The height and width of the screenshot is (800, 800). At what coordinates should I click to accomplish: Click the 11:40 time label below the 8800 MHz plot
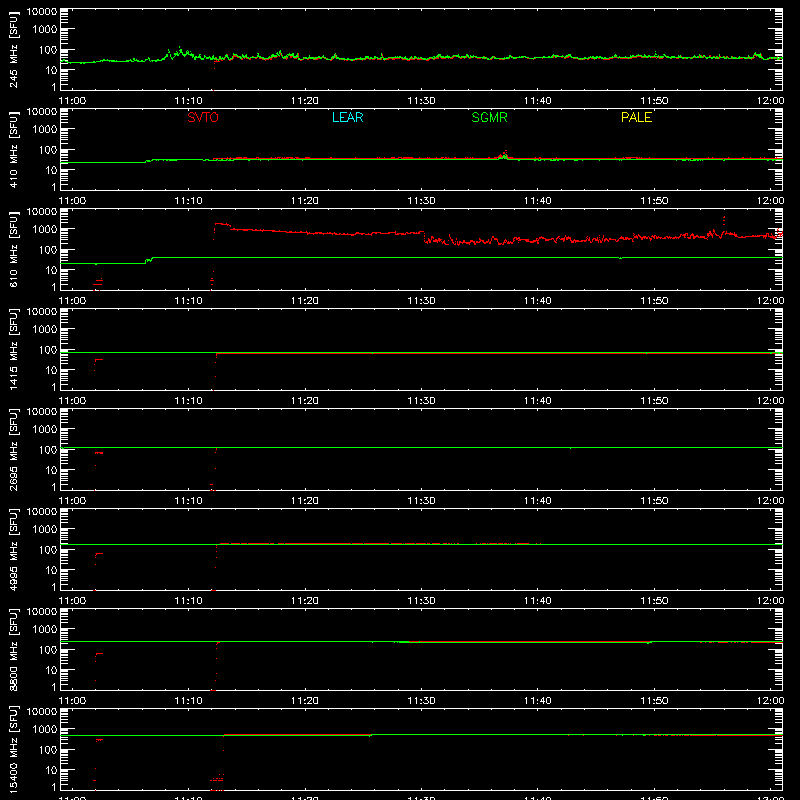coord(538,701)
